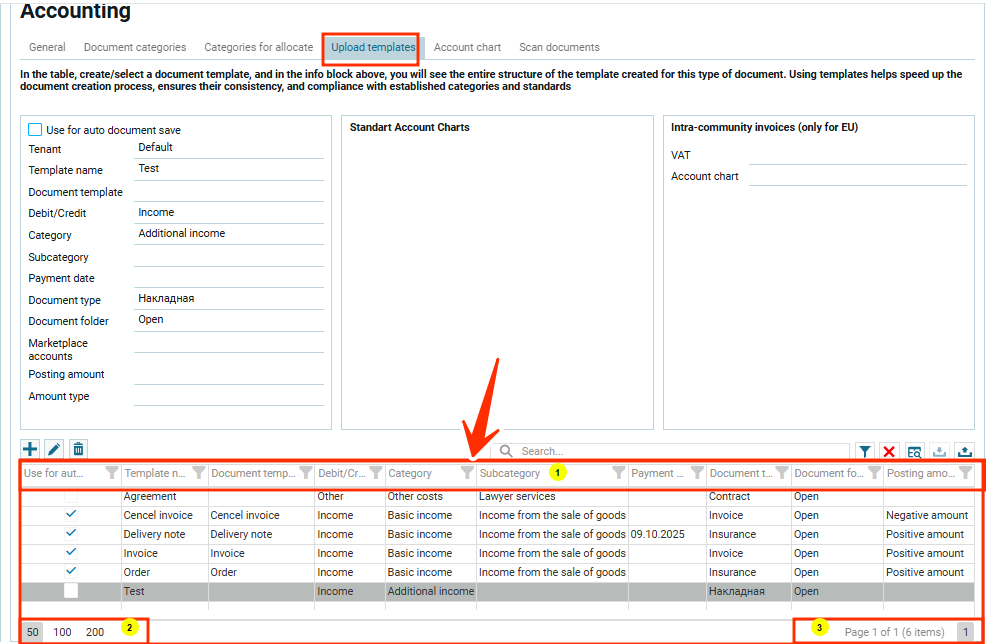Check the auto save box in Test row
The width and height of the screenshot is (986, 644).
71,591
